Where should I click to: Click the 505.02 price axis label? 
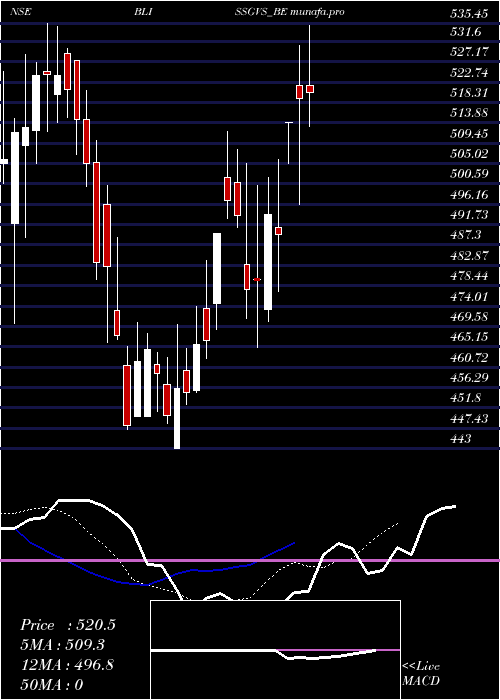tap(469, 154)
